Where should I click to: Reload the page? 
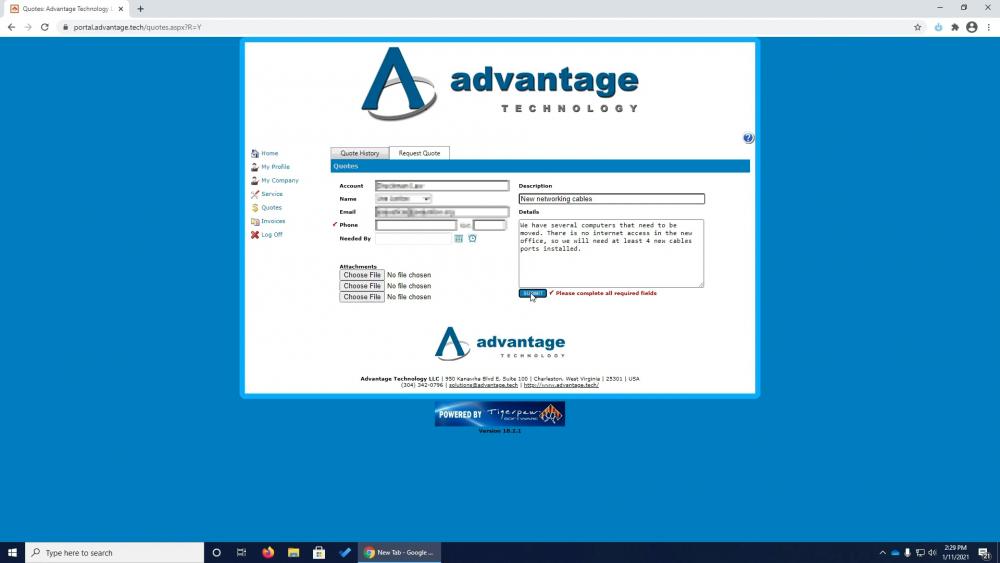45,27
